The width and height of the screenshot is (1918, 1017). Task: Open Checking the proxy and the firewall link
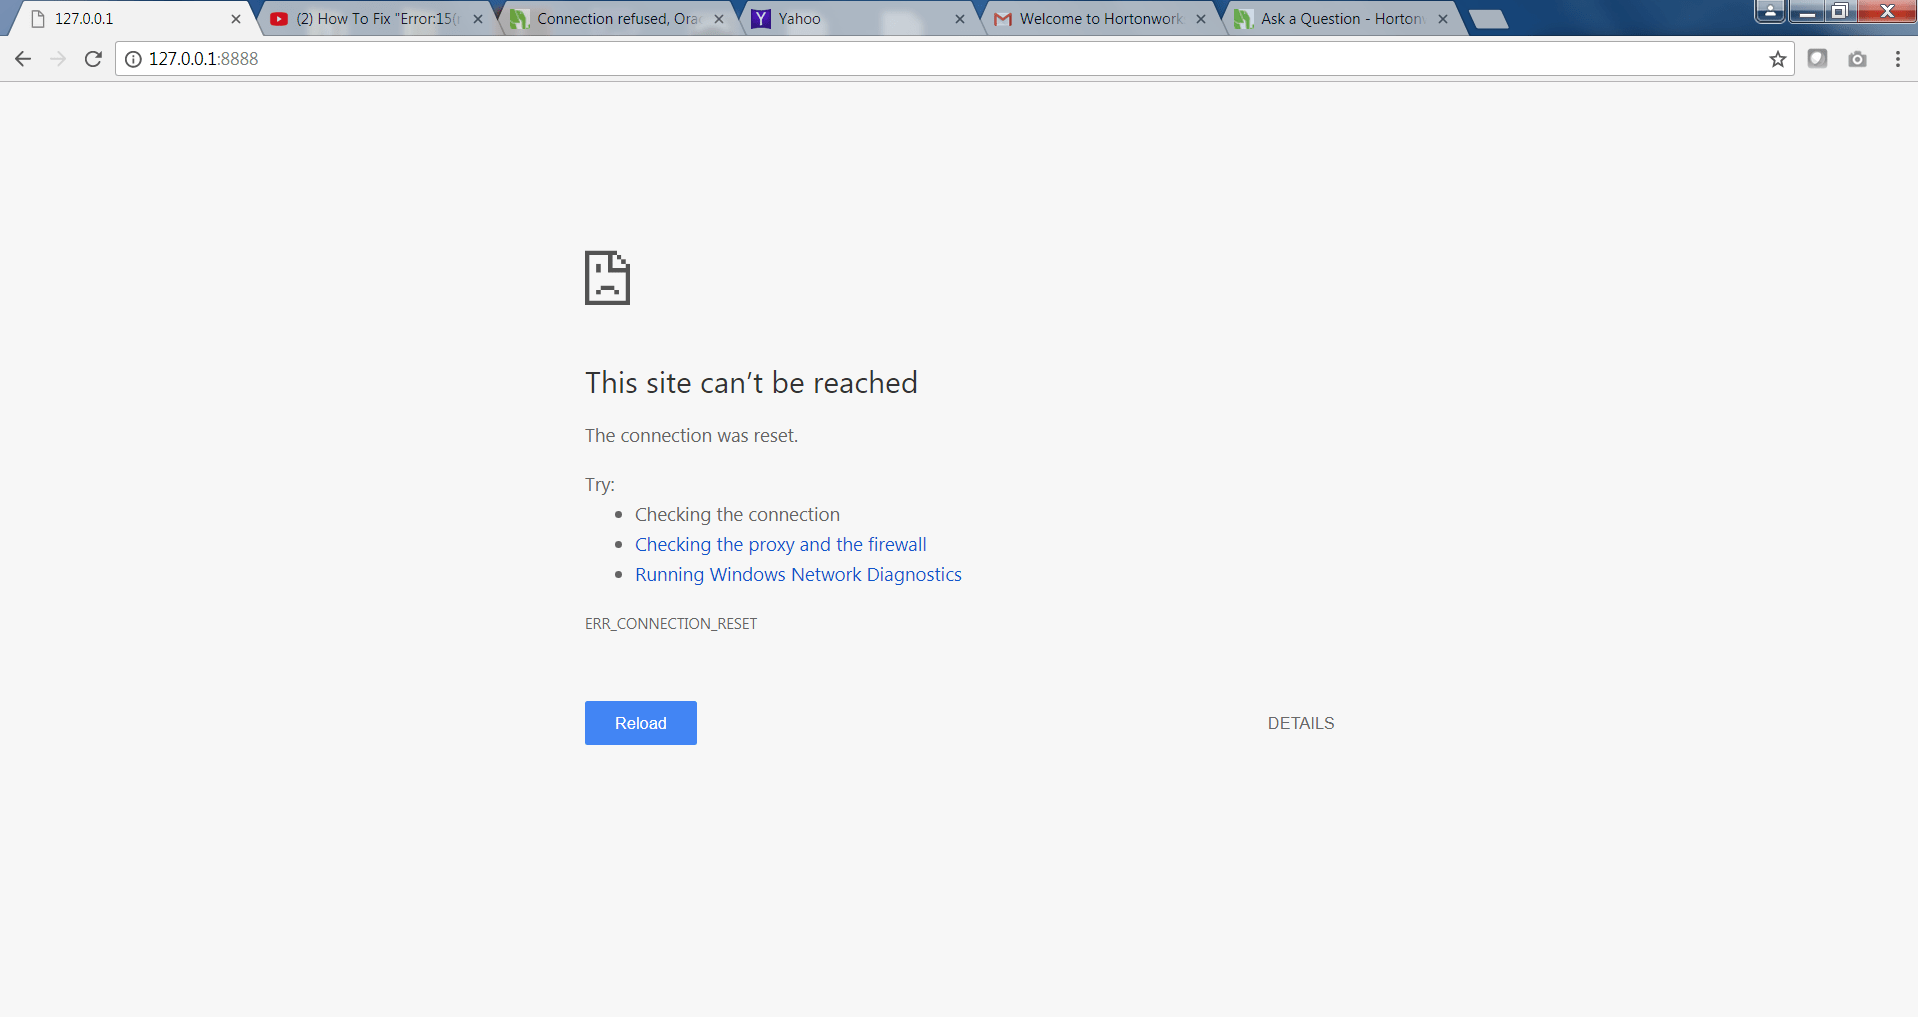click(780, 544)
